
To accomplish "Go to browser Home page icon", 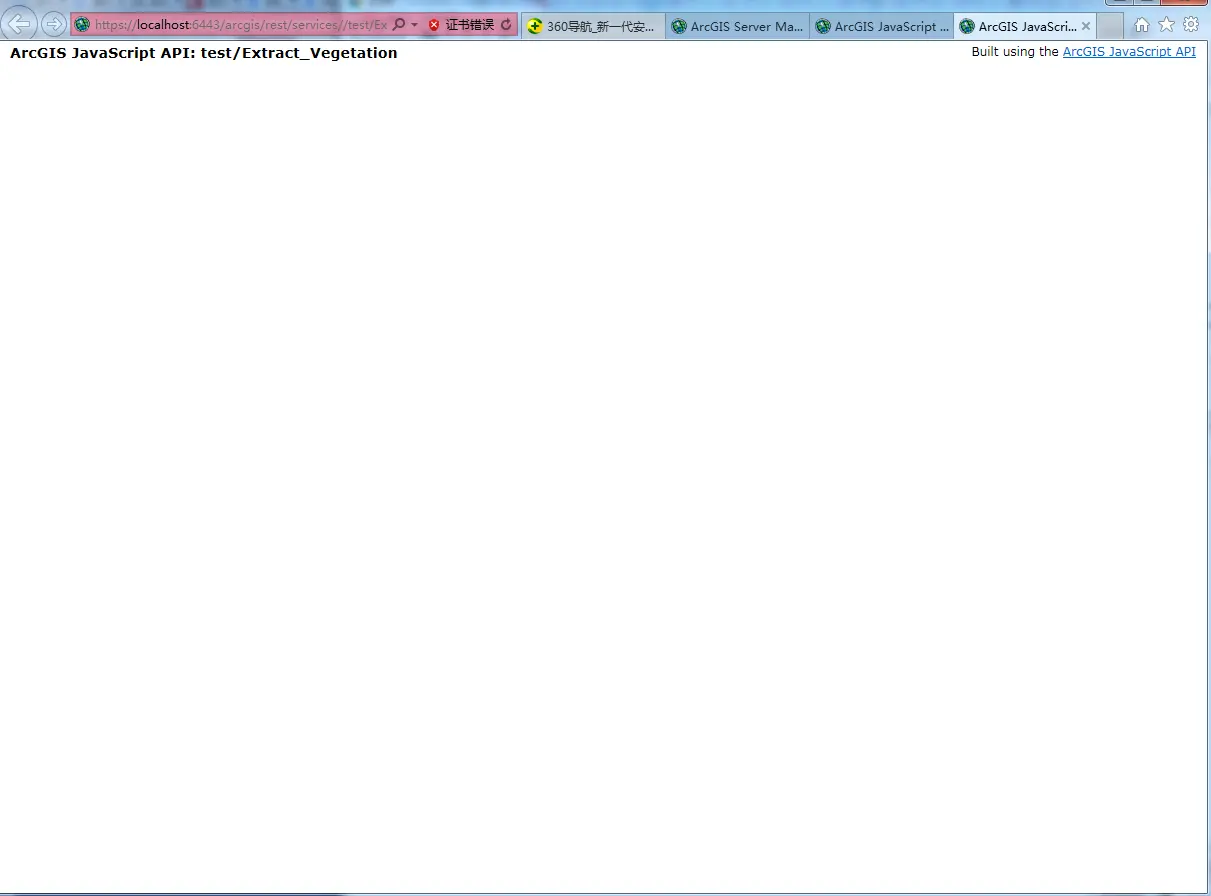I will [x=1141, y=25].
